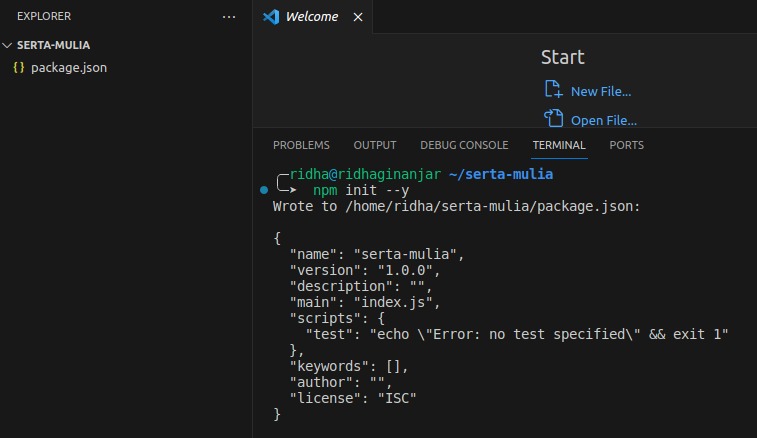The width and height of the screenshot is (757, 438).
Task: Choose the New File... link
Action: click(601, 92)
